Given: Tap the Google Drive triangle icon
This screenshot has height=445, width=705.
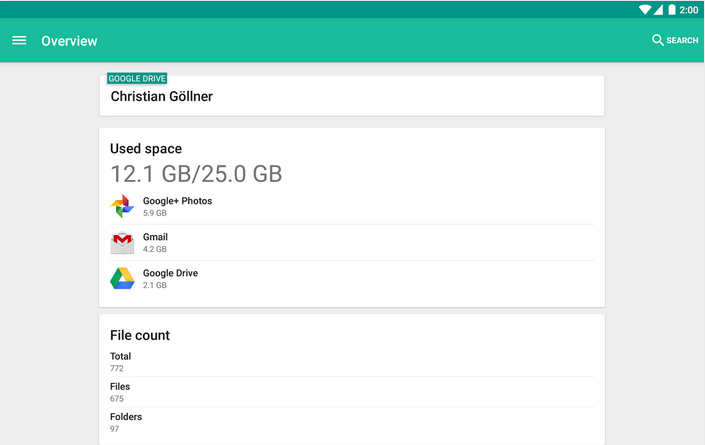Looking at the screenshot, I should pyautogui.click(x=122, y=278).
